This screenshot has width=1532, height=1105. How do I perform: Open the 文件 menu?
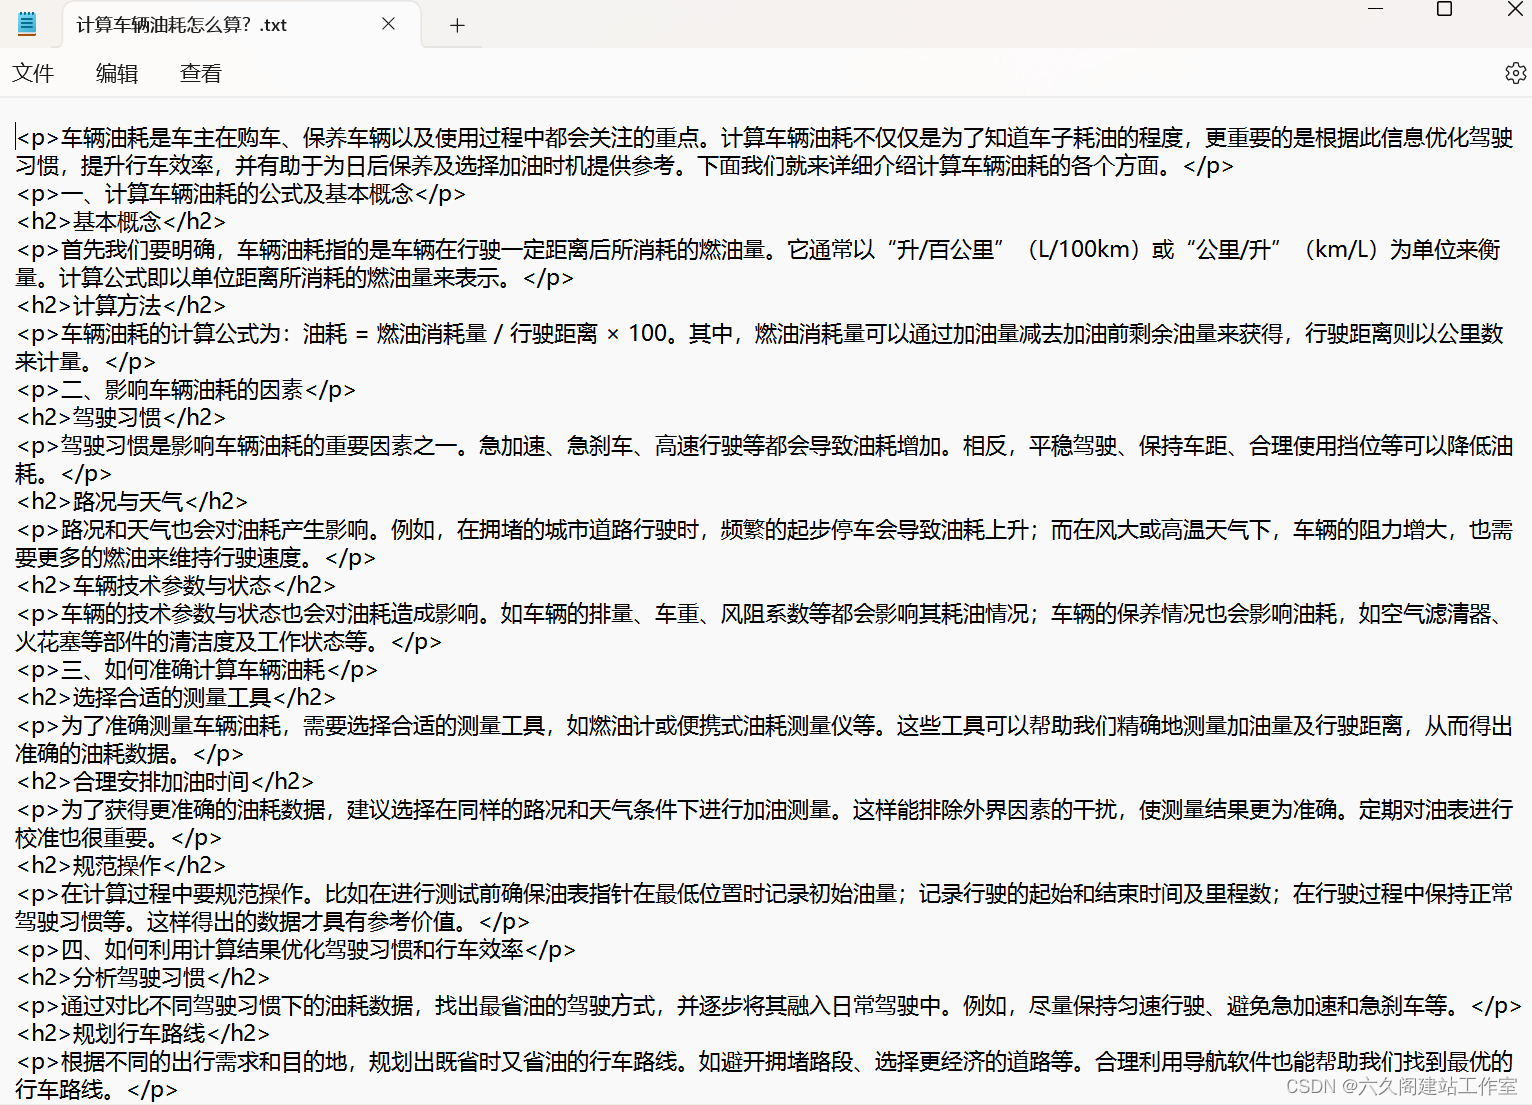(x=33, y=73)
